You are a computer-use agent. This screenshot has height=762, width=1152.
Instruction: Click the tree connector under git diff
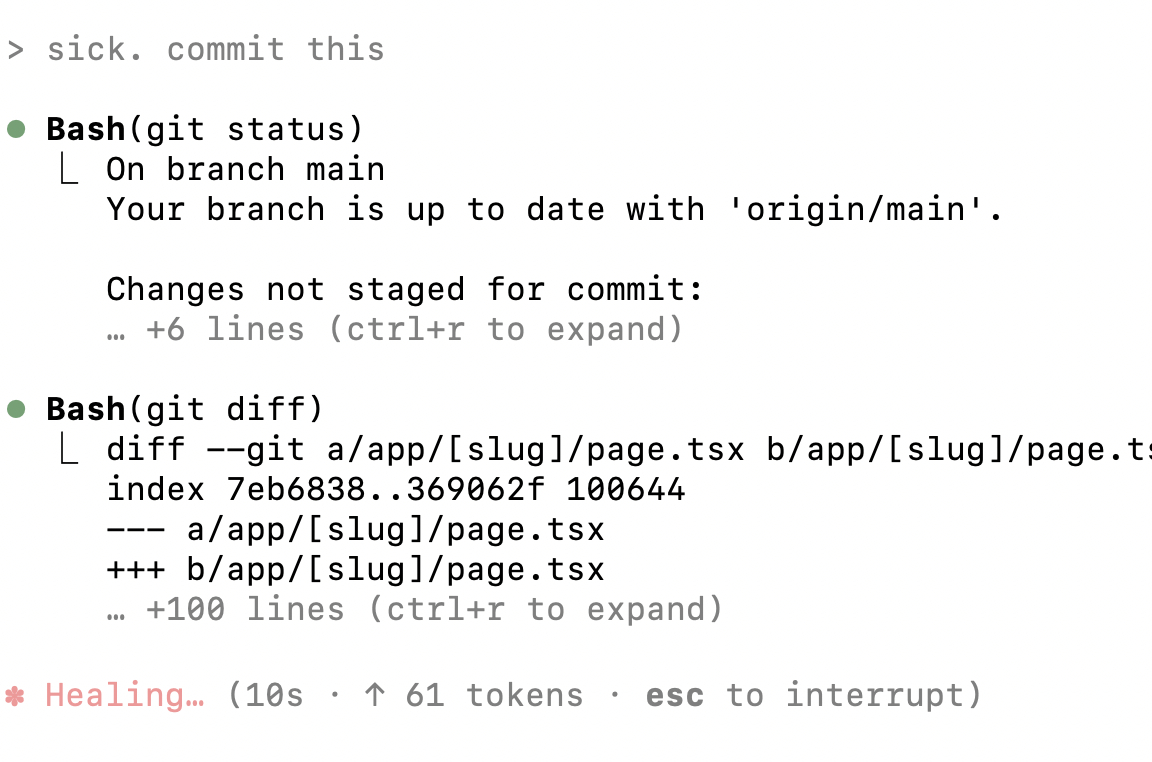68,451
